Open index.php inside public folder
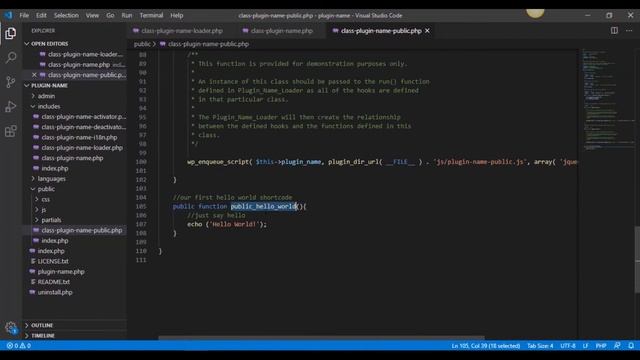The height and width of the screenshot is (360, 640). (55, 240)
